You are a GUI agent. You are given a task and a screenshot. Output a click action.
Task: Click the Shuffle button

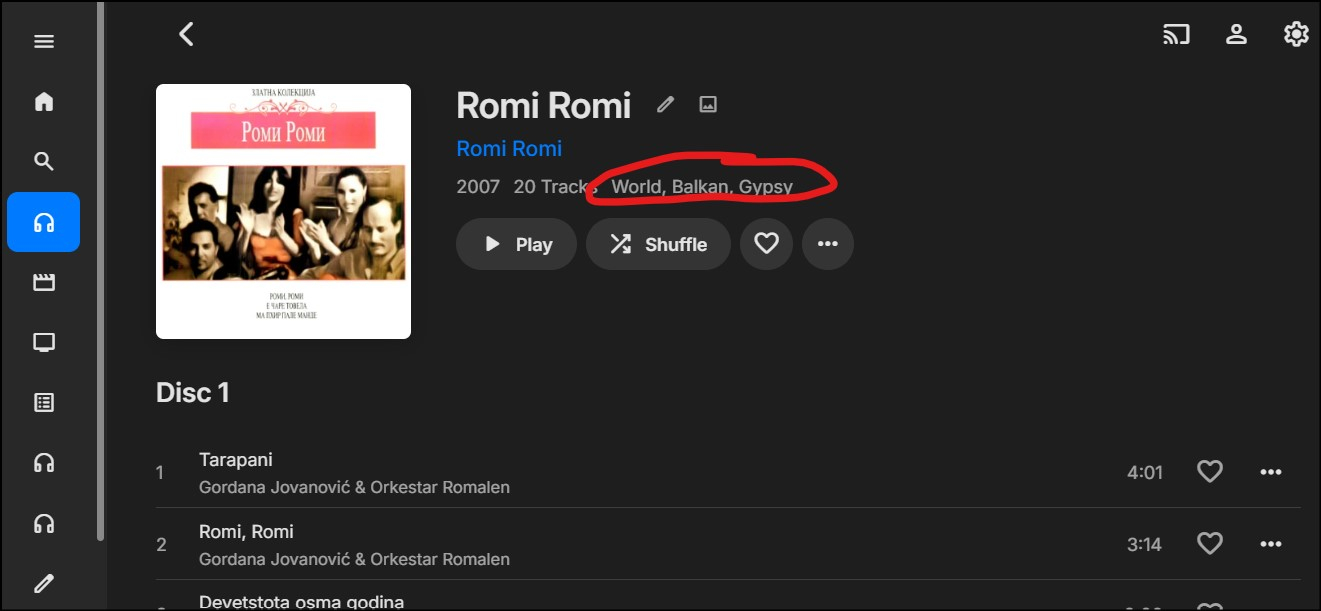click(658, 244)
